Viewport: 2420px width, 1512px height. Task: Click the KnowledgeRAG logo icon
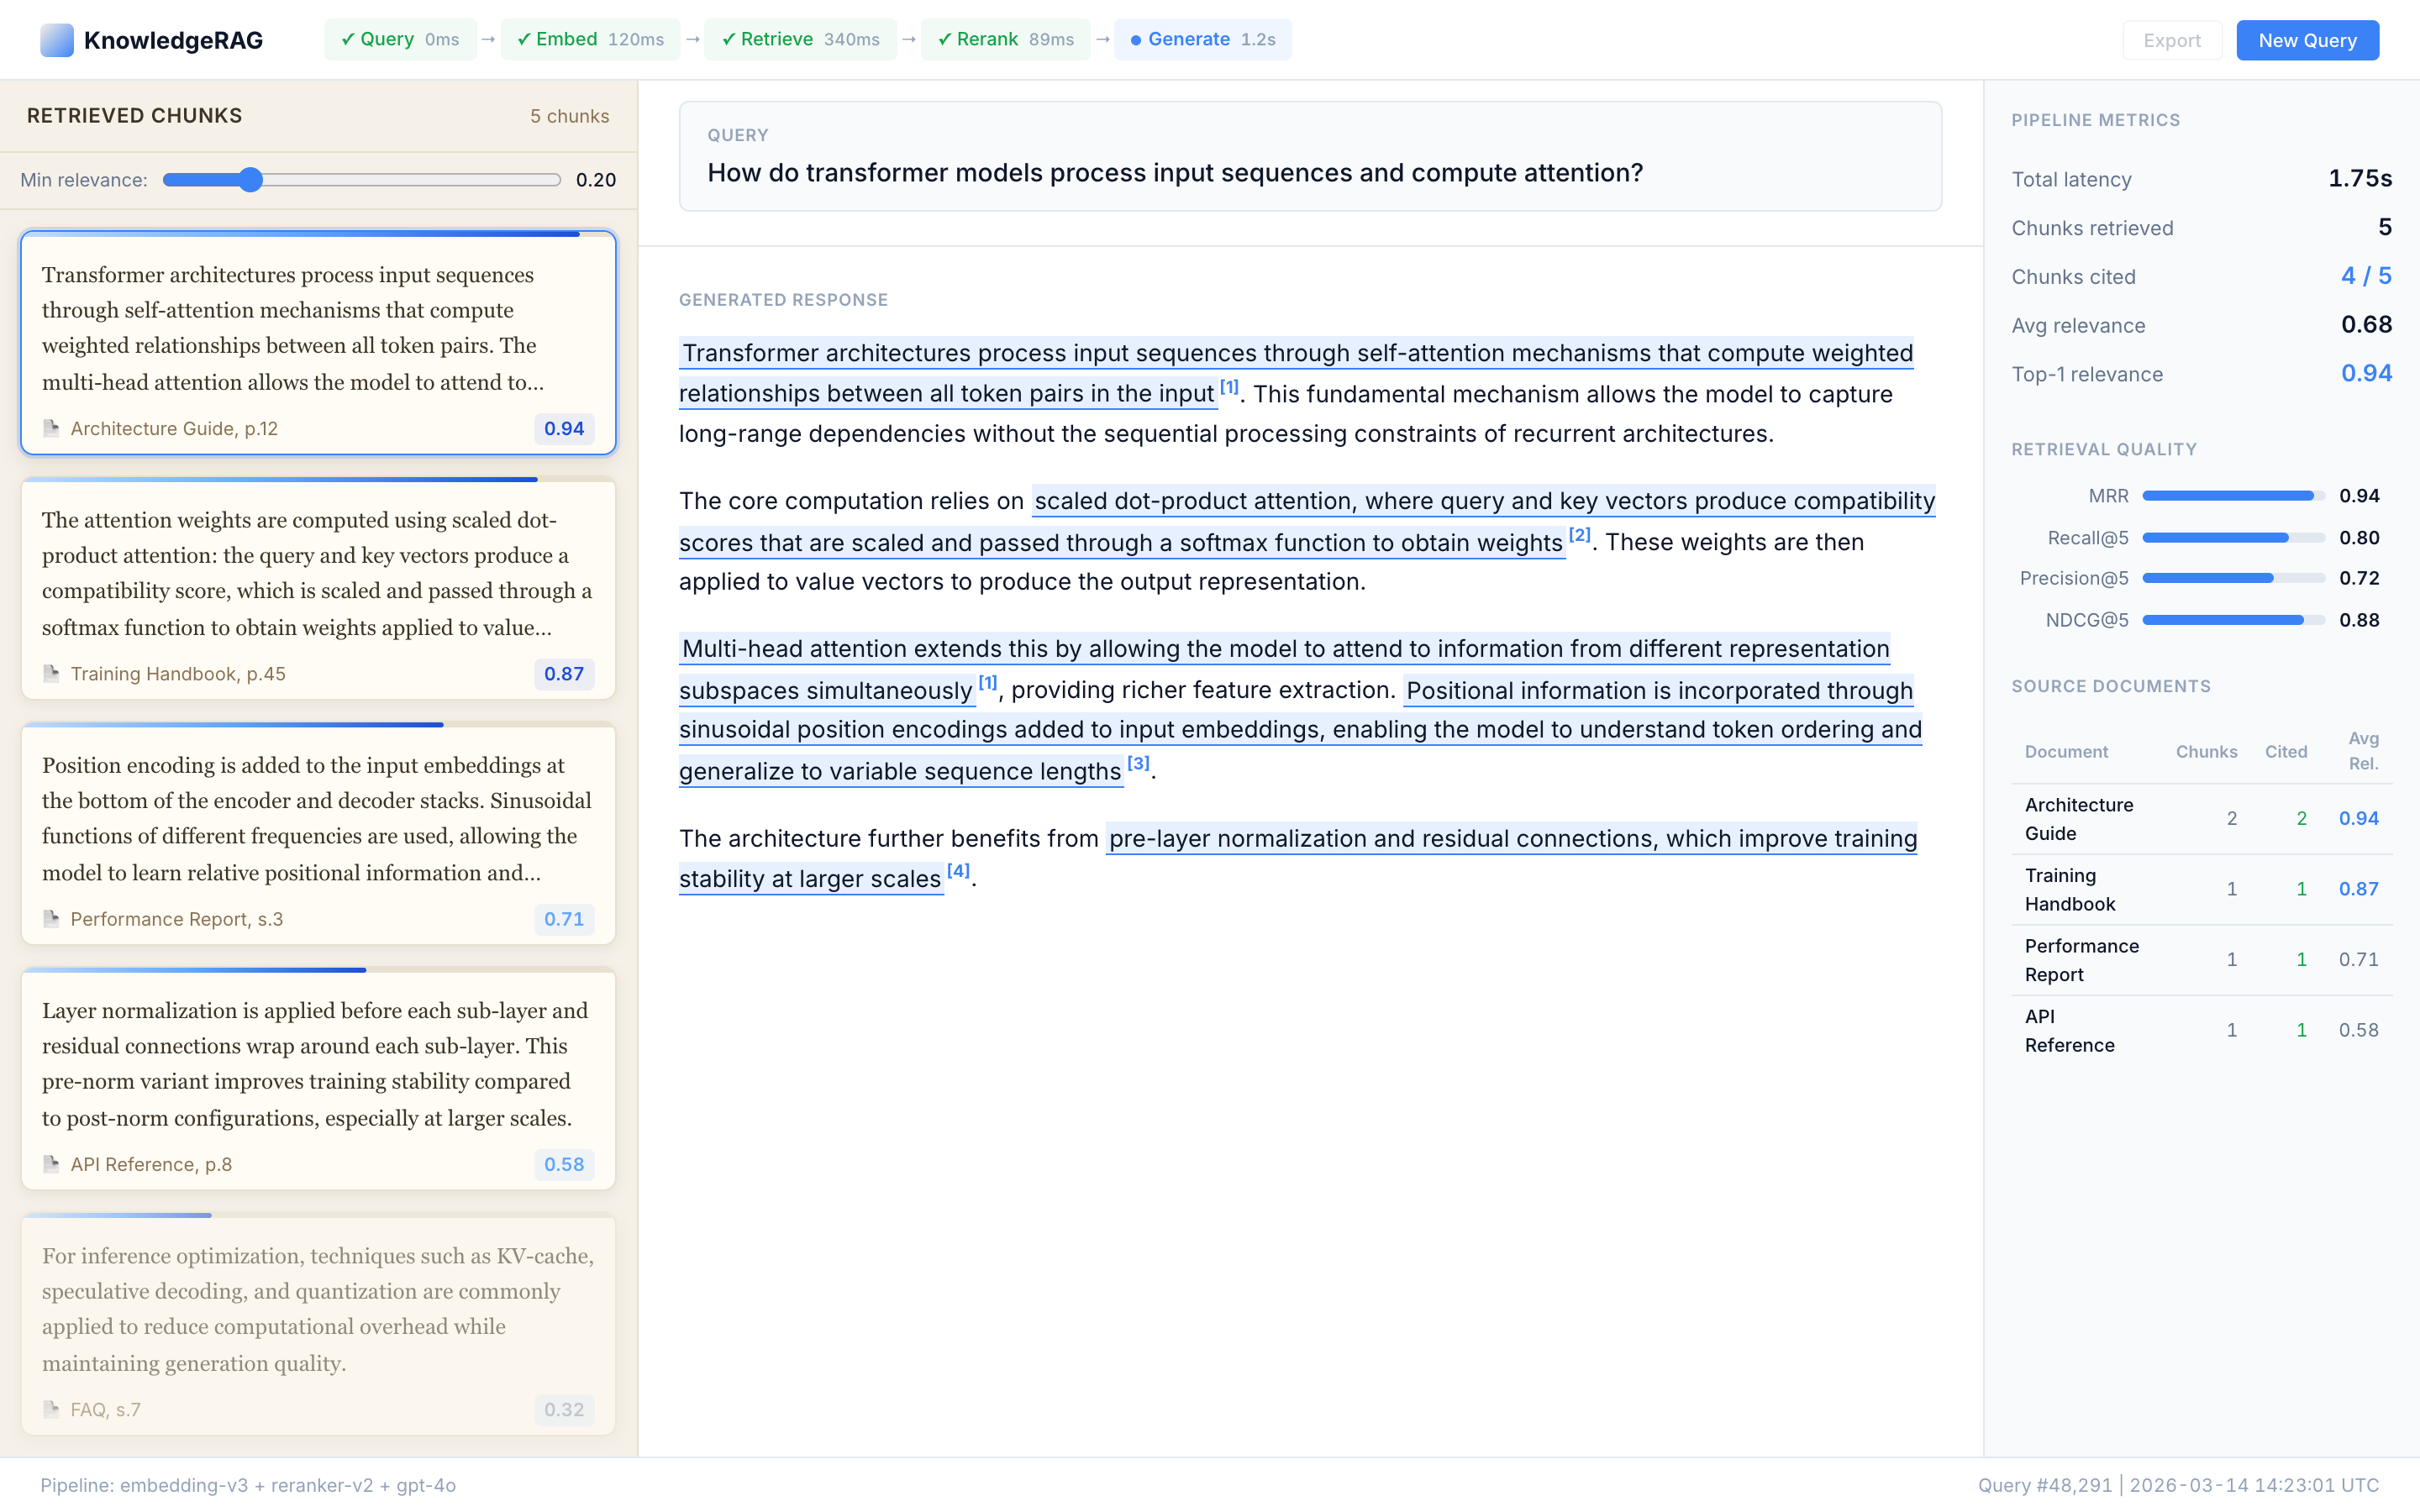point(57,40)
